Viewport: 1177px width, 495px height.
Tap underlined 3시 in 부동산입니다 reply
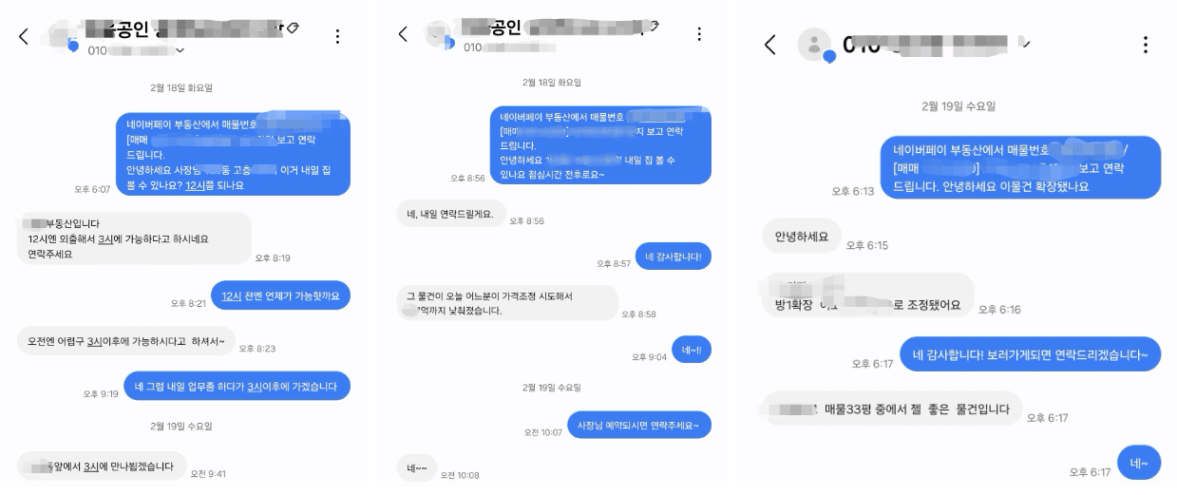(x=105, y=239)
